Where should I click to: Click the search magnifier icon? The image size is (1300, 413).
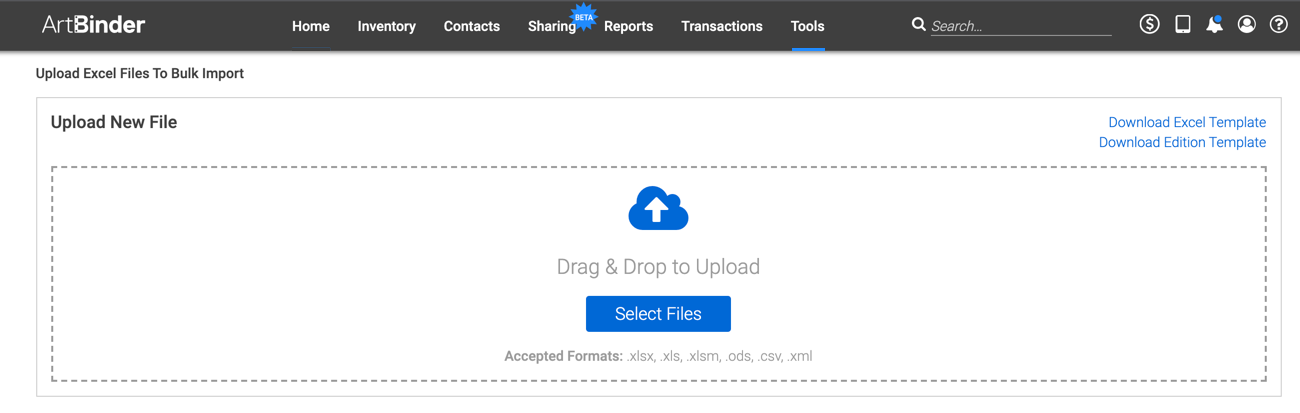[918, 25]
